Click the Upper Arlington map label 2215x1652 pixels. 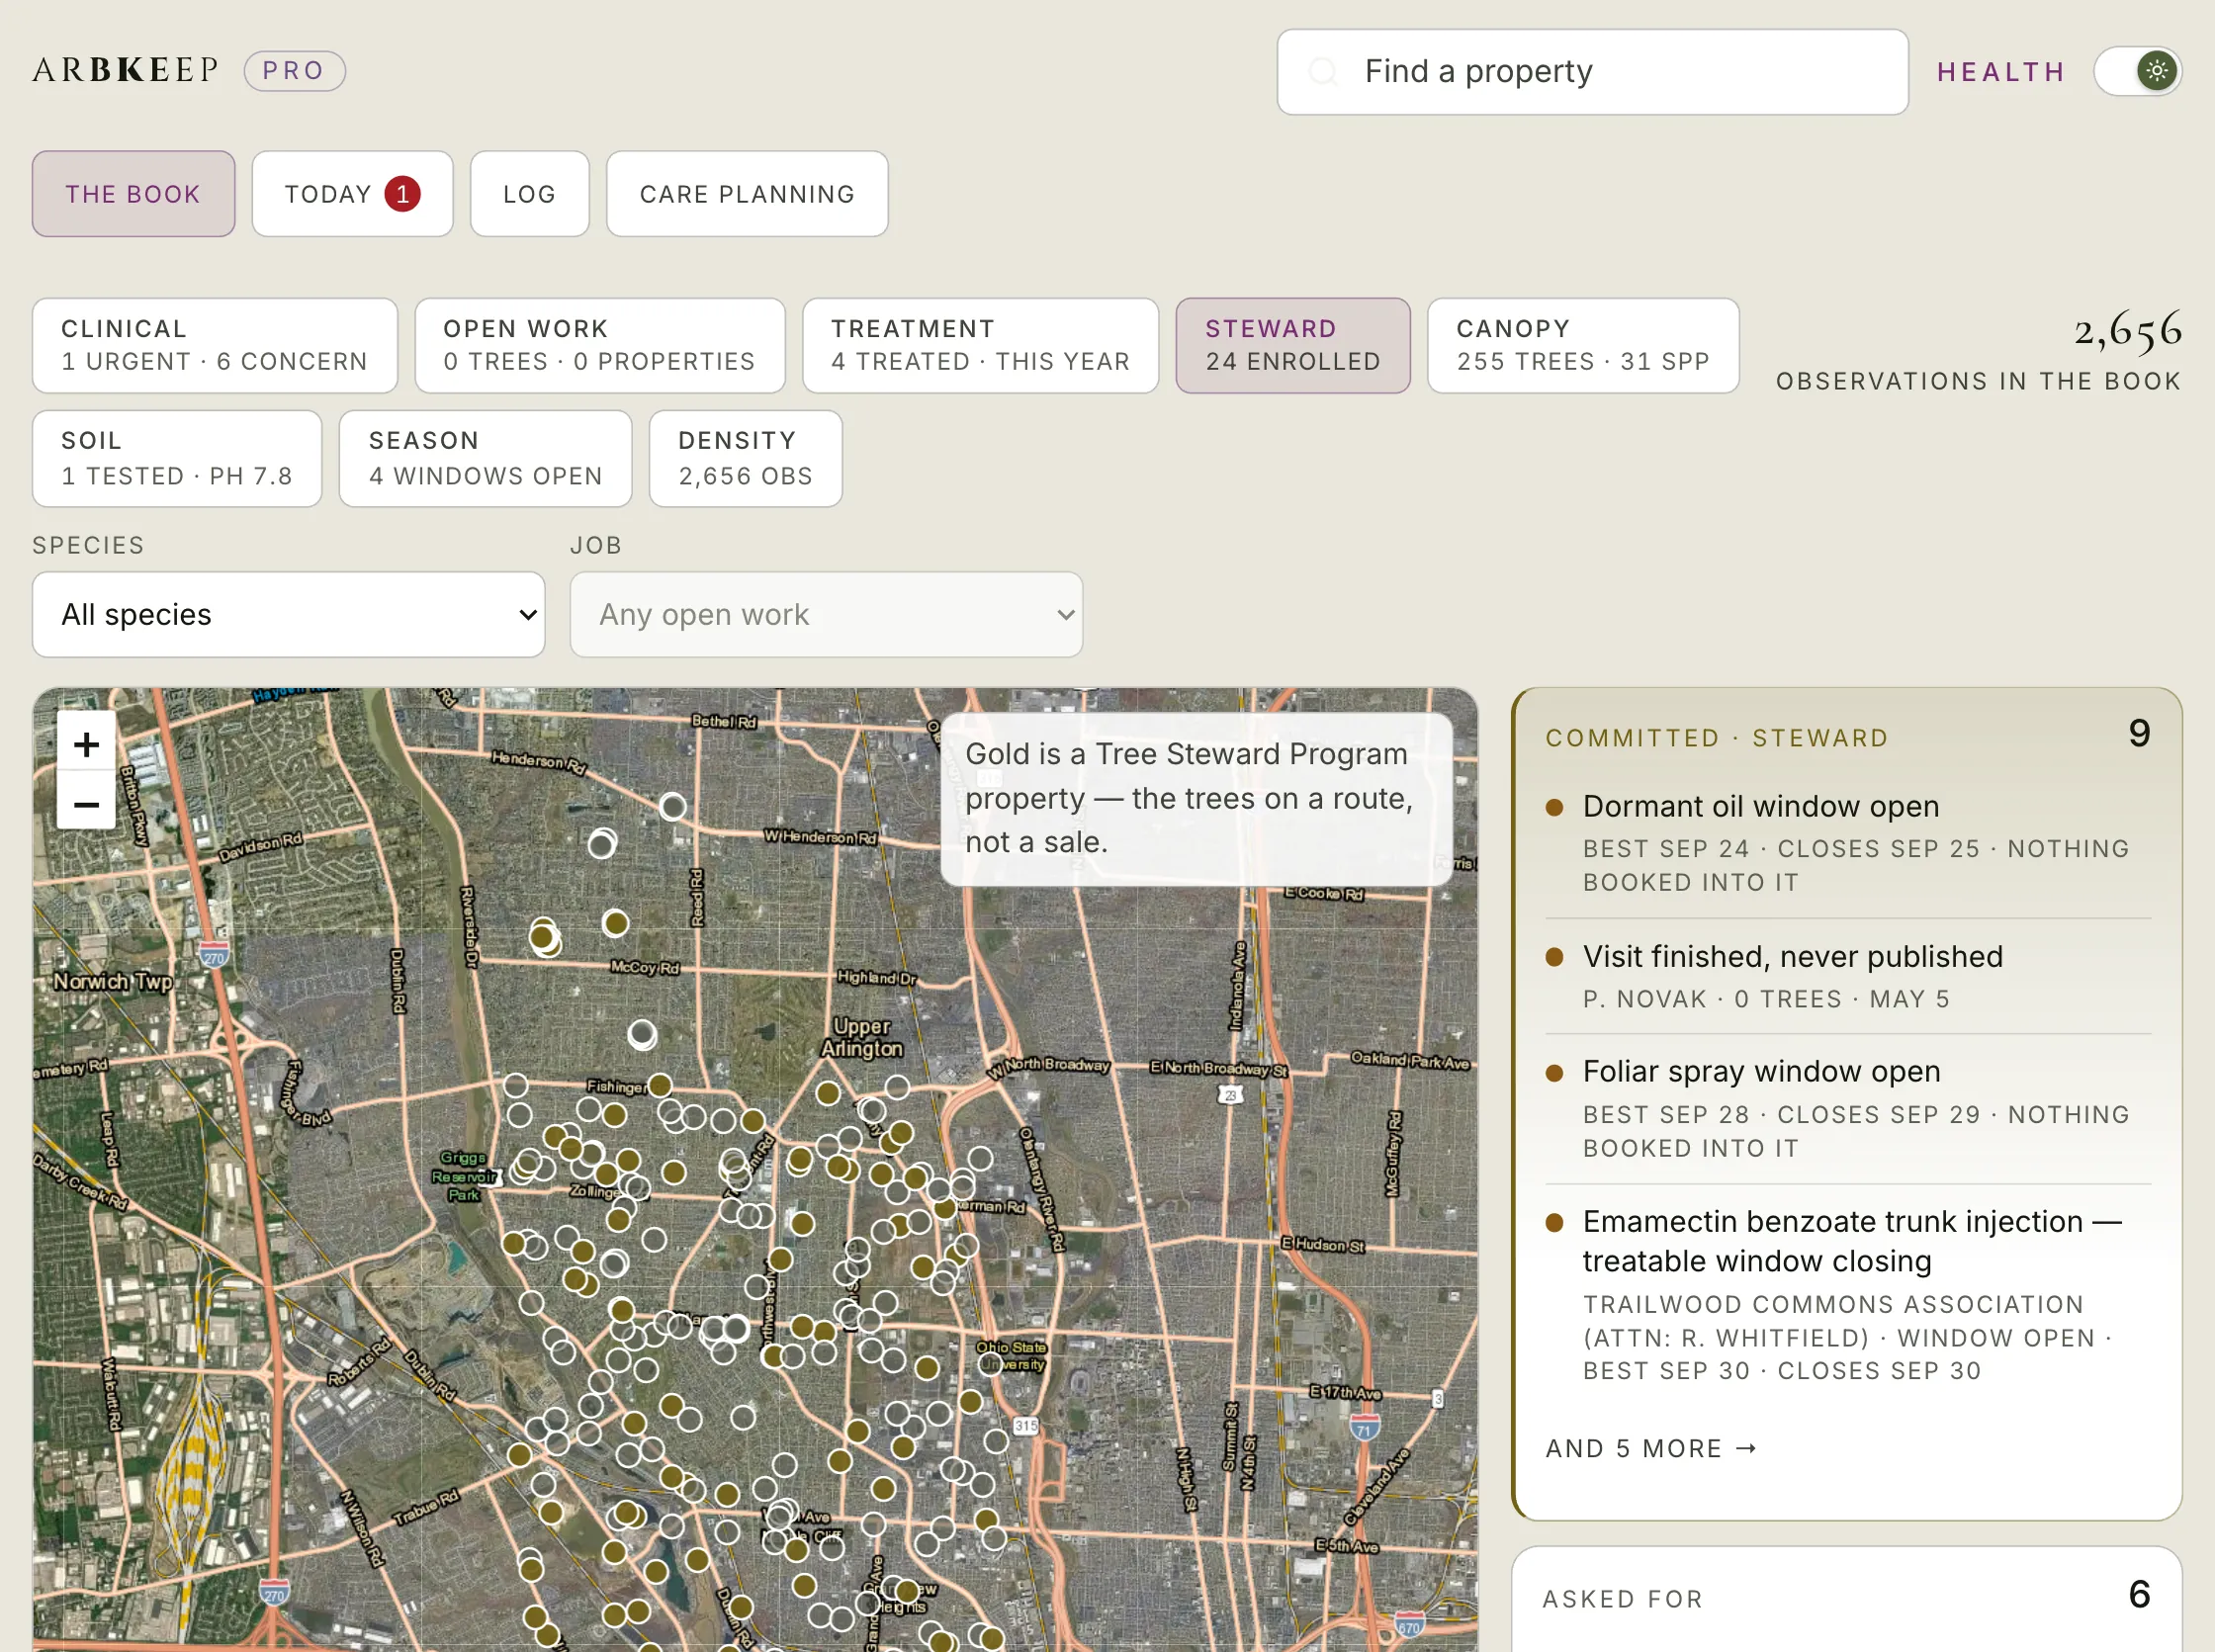click(862, 1037)
